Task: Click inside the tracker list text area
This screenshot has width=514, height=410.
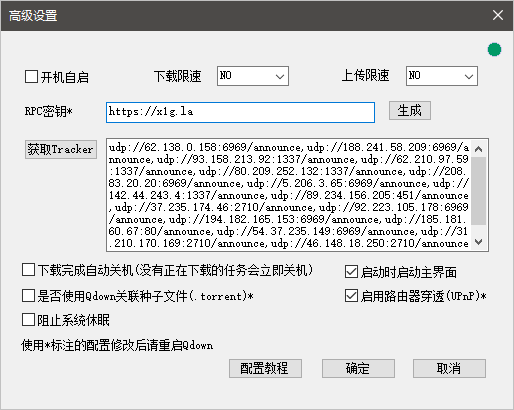Action: 289,195
